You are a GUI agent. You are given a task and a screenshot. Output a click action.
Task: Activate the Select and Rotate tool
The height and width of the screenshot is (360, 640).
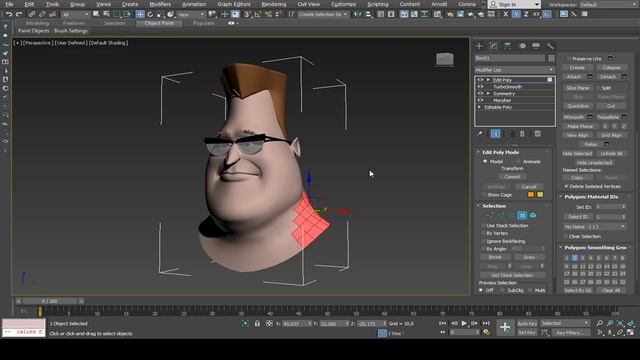150,14
